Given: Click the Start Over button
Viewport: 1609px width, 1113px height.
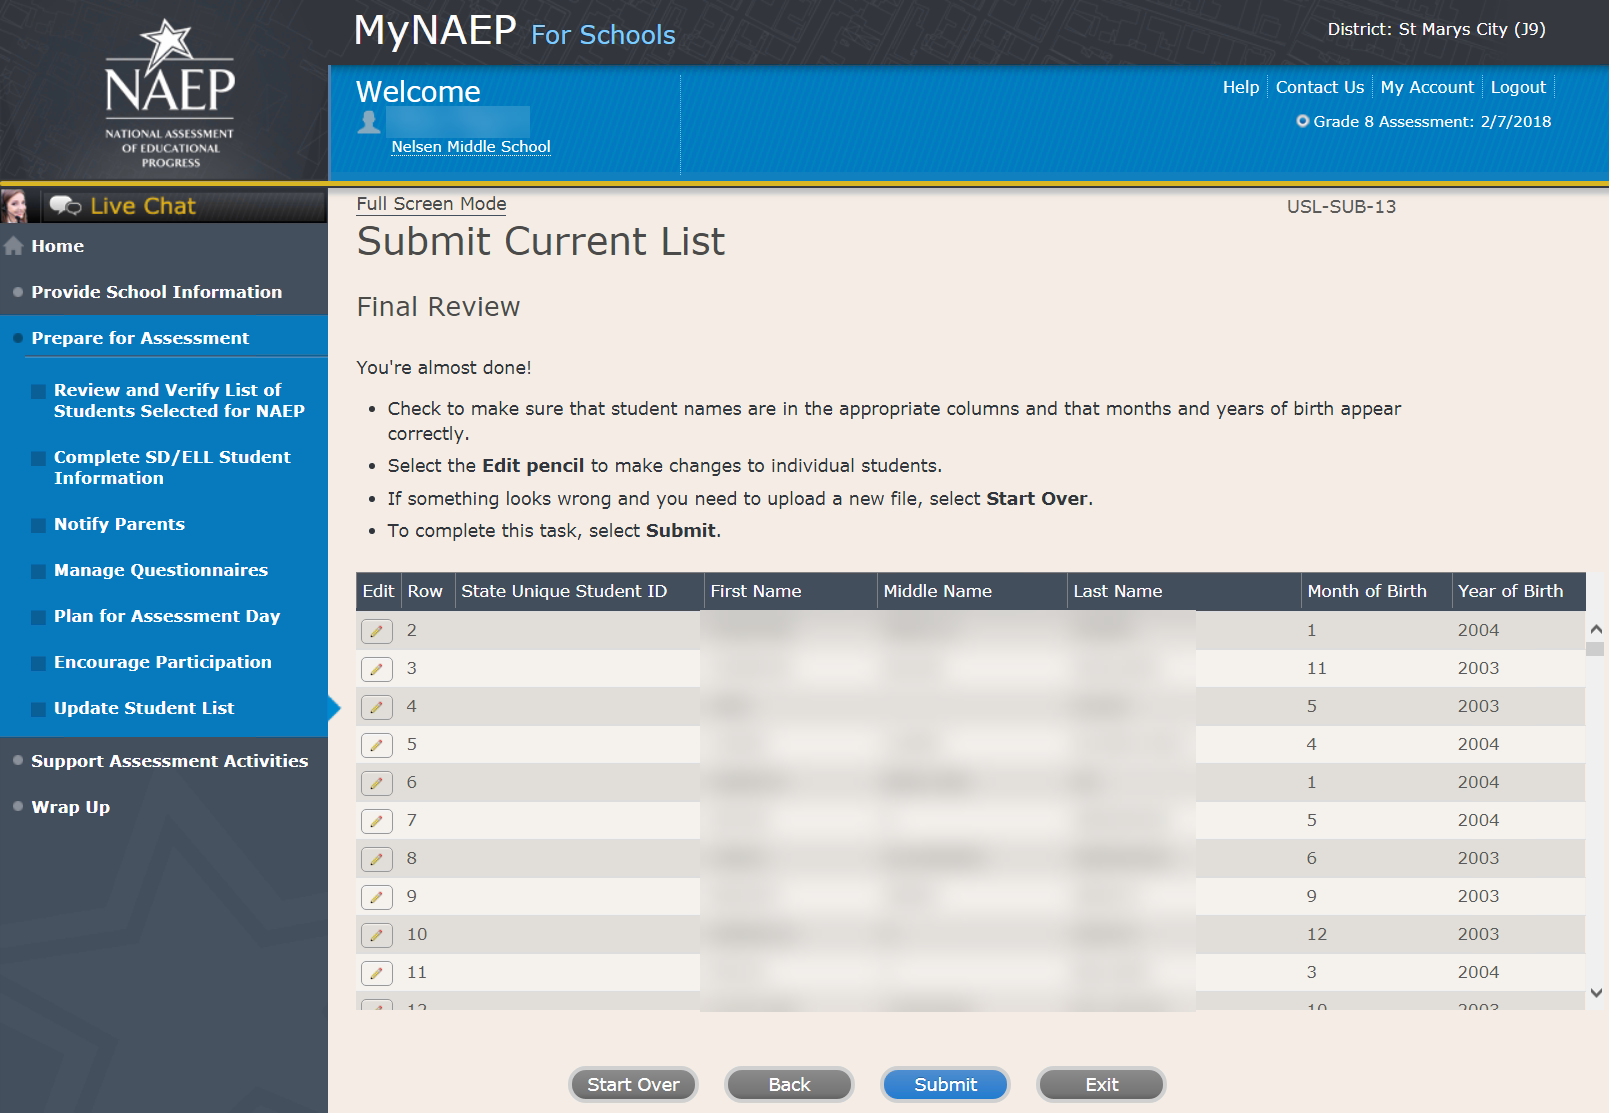Looking at the screenshot, I should click(633, 1084).
